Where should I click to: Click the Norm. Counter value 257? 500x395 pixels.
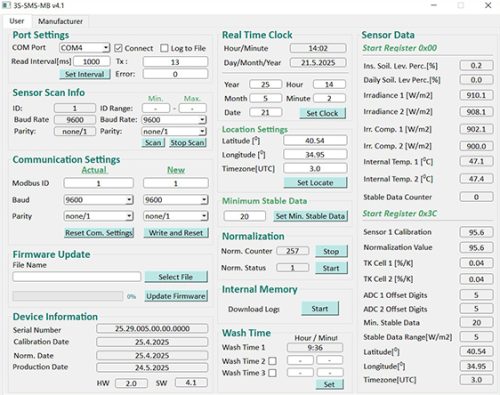(292, 251)
